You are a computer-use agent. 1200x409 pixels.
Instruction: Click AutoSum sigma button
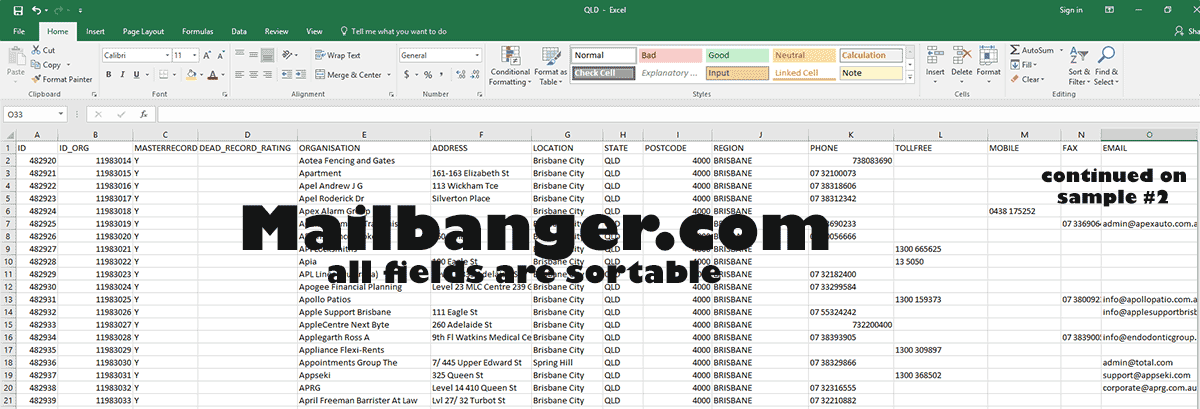pos(1031,50)
